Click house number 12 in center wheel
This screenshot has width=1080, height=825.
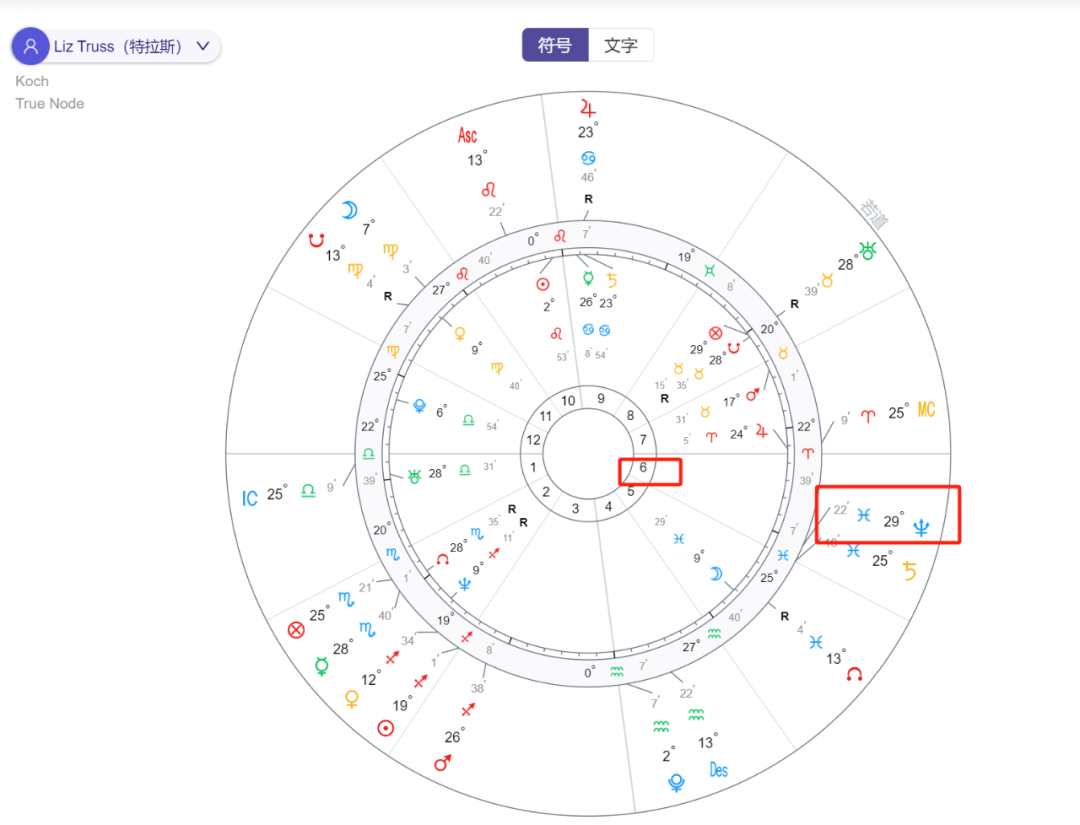tap(533, 439)
